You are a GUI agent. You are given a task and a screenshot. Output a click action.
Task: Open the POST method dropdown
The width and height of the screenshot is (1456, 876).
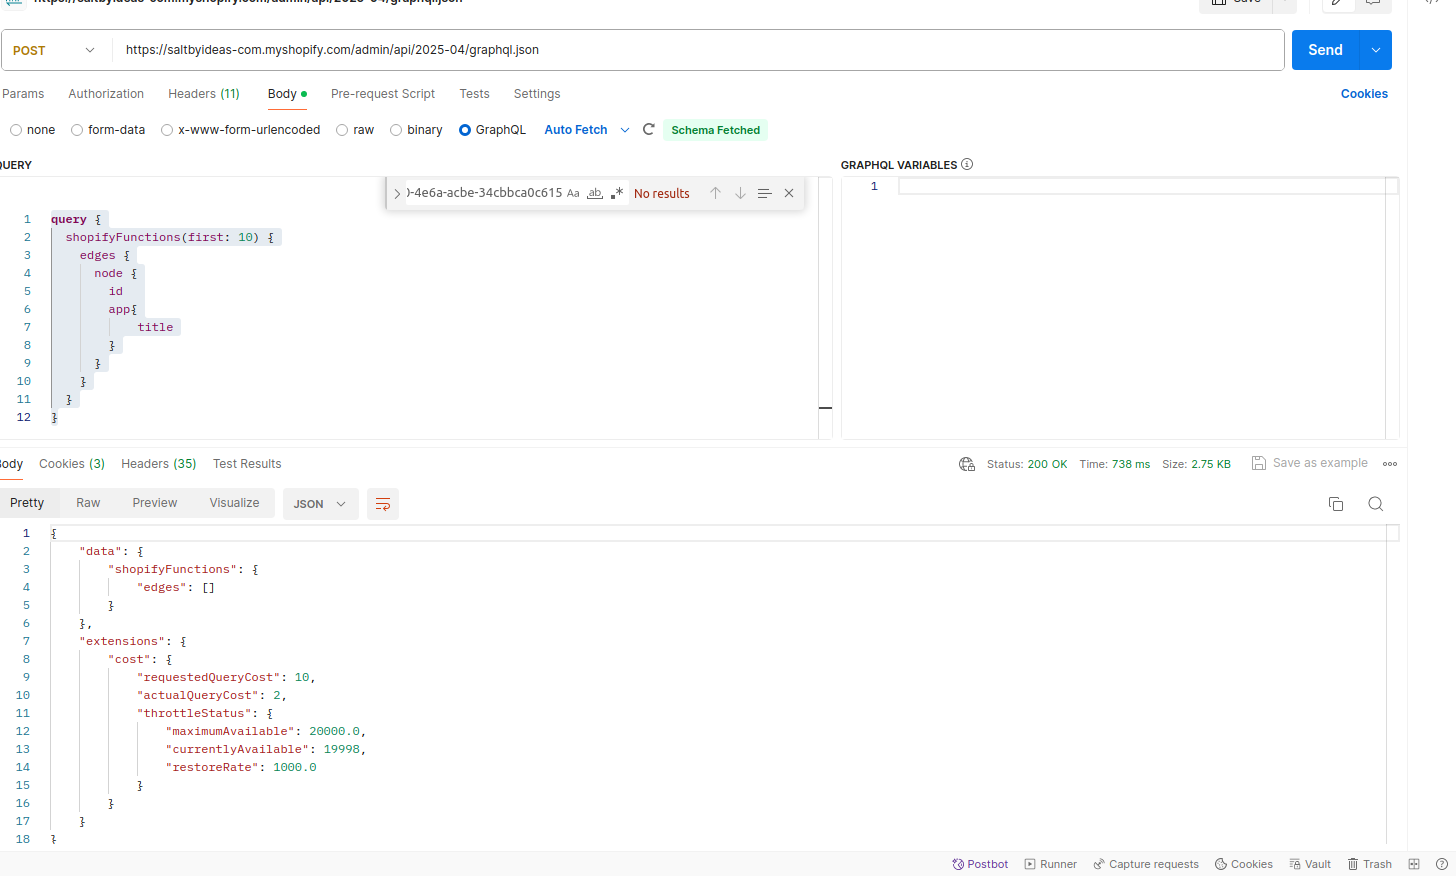pyautogui.click(x=55, y=50)
